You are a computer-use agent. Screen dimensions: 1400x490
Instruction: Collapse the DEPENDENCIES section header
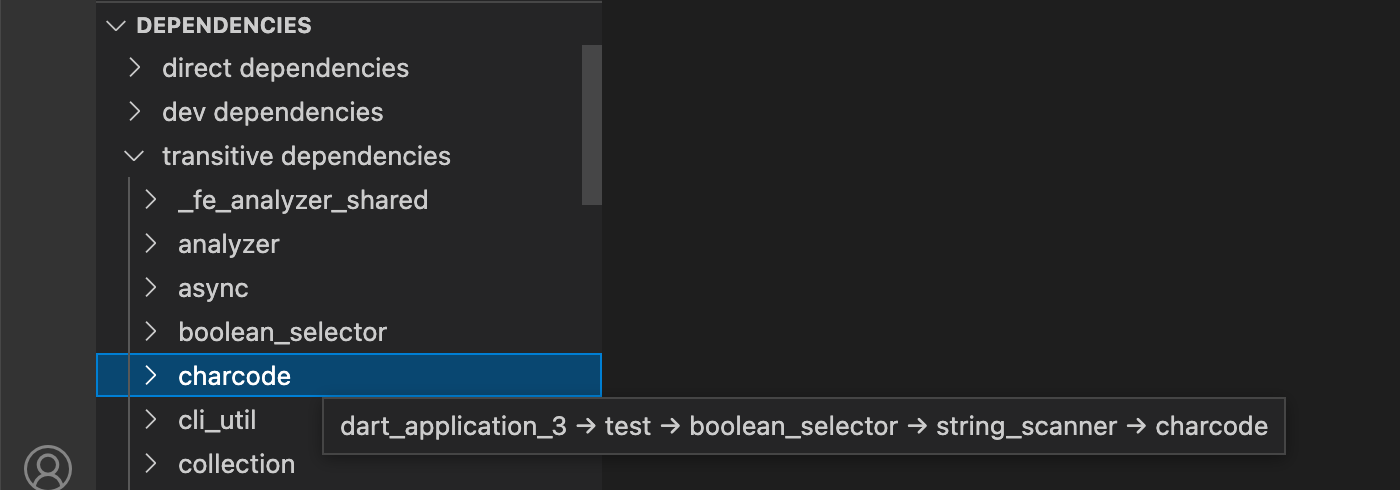[x=349, y=25]
